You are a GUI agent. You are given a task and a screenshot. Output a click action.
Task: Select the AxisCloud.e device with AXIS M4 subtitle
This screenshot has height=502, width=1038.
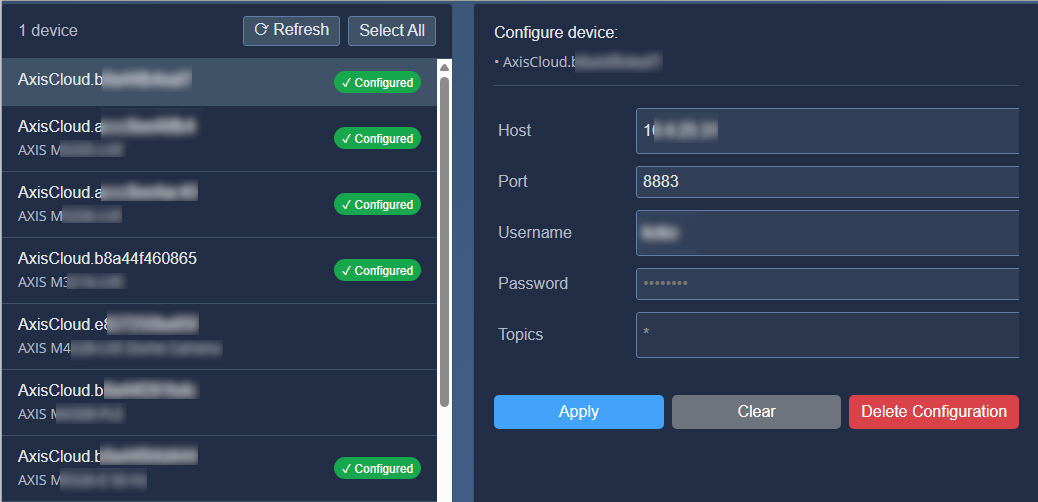pyautogui.click(x=219, y=336)
